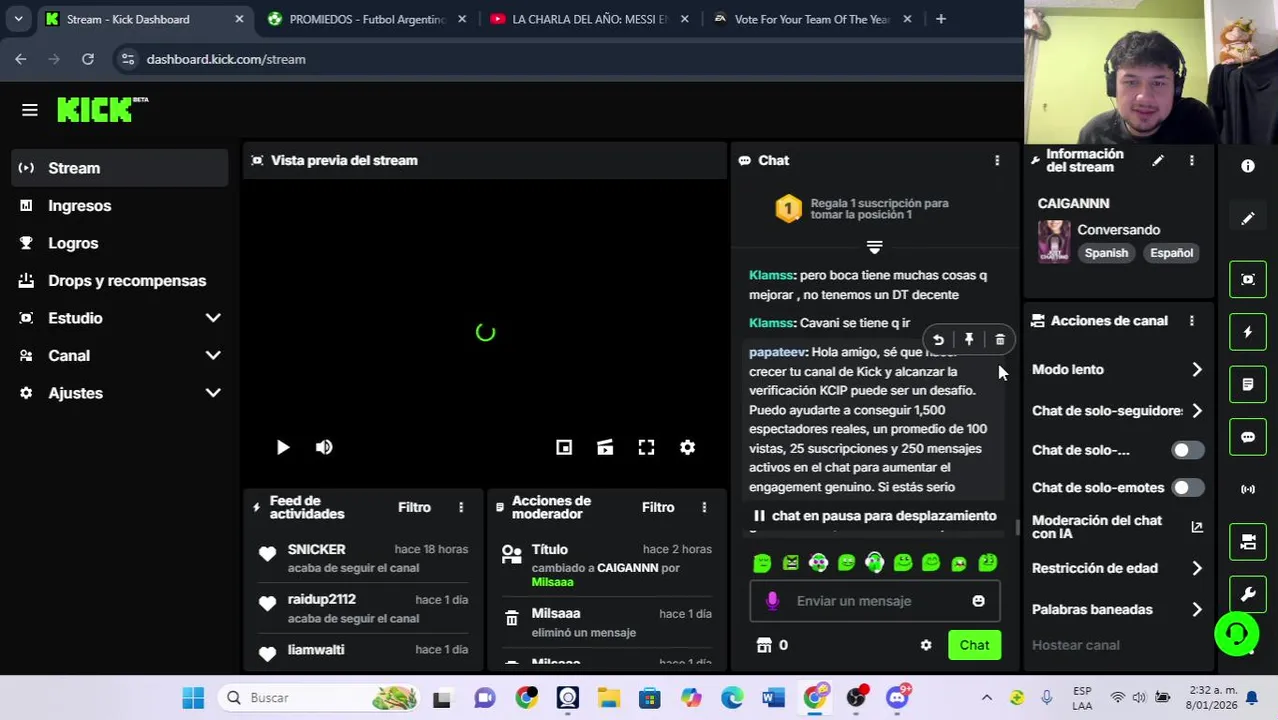This screenshot has height=720, width=1278.
Task: Toggle the wrench channel actions widget
Action: (1248, 594)
